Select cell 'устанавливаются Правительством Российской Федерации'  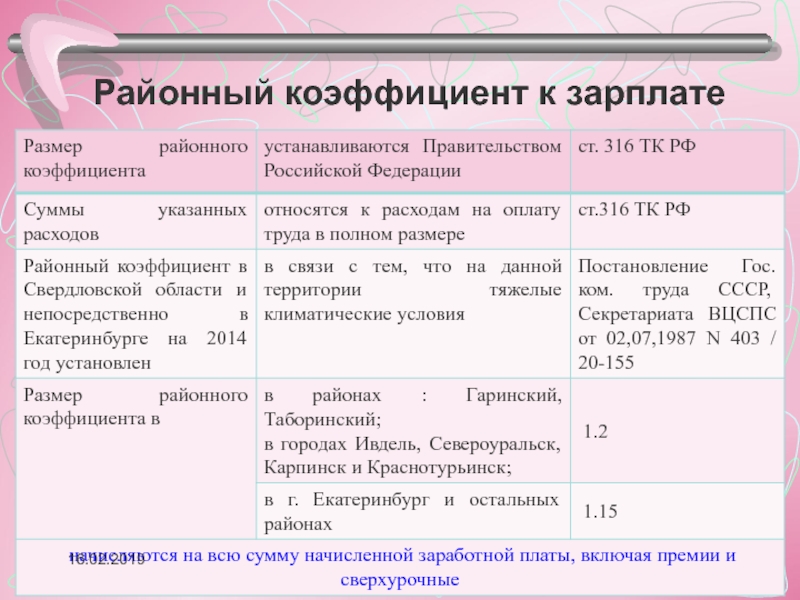tap(413, 161)
